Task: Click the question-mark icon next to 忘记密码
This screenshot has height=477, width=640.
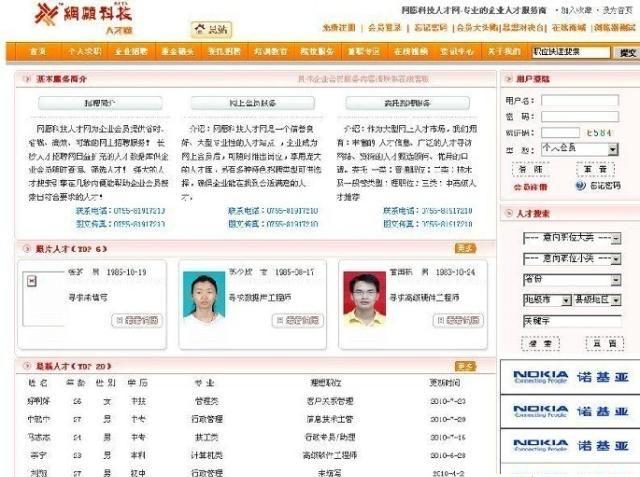Action: coord(580,186)
